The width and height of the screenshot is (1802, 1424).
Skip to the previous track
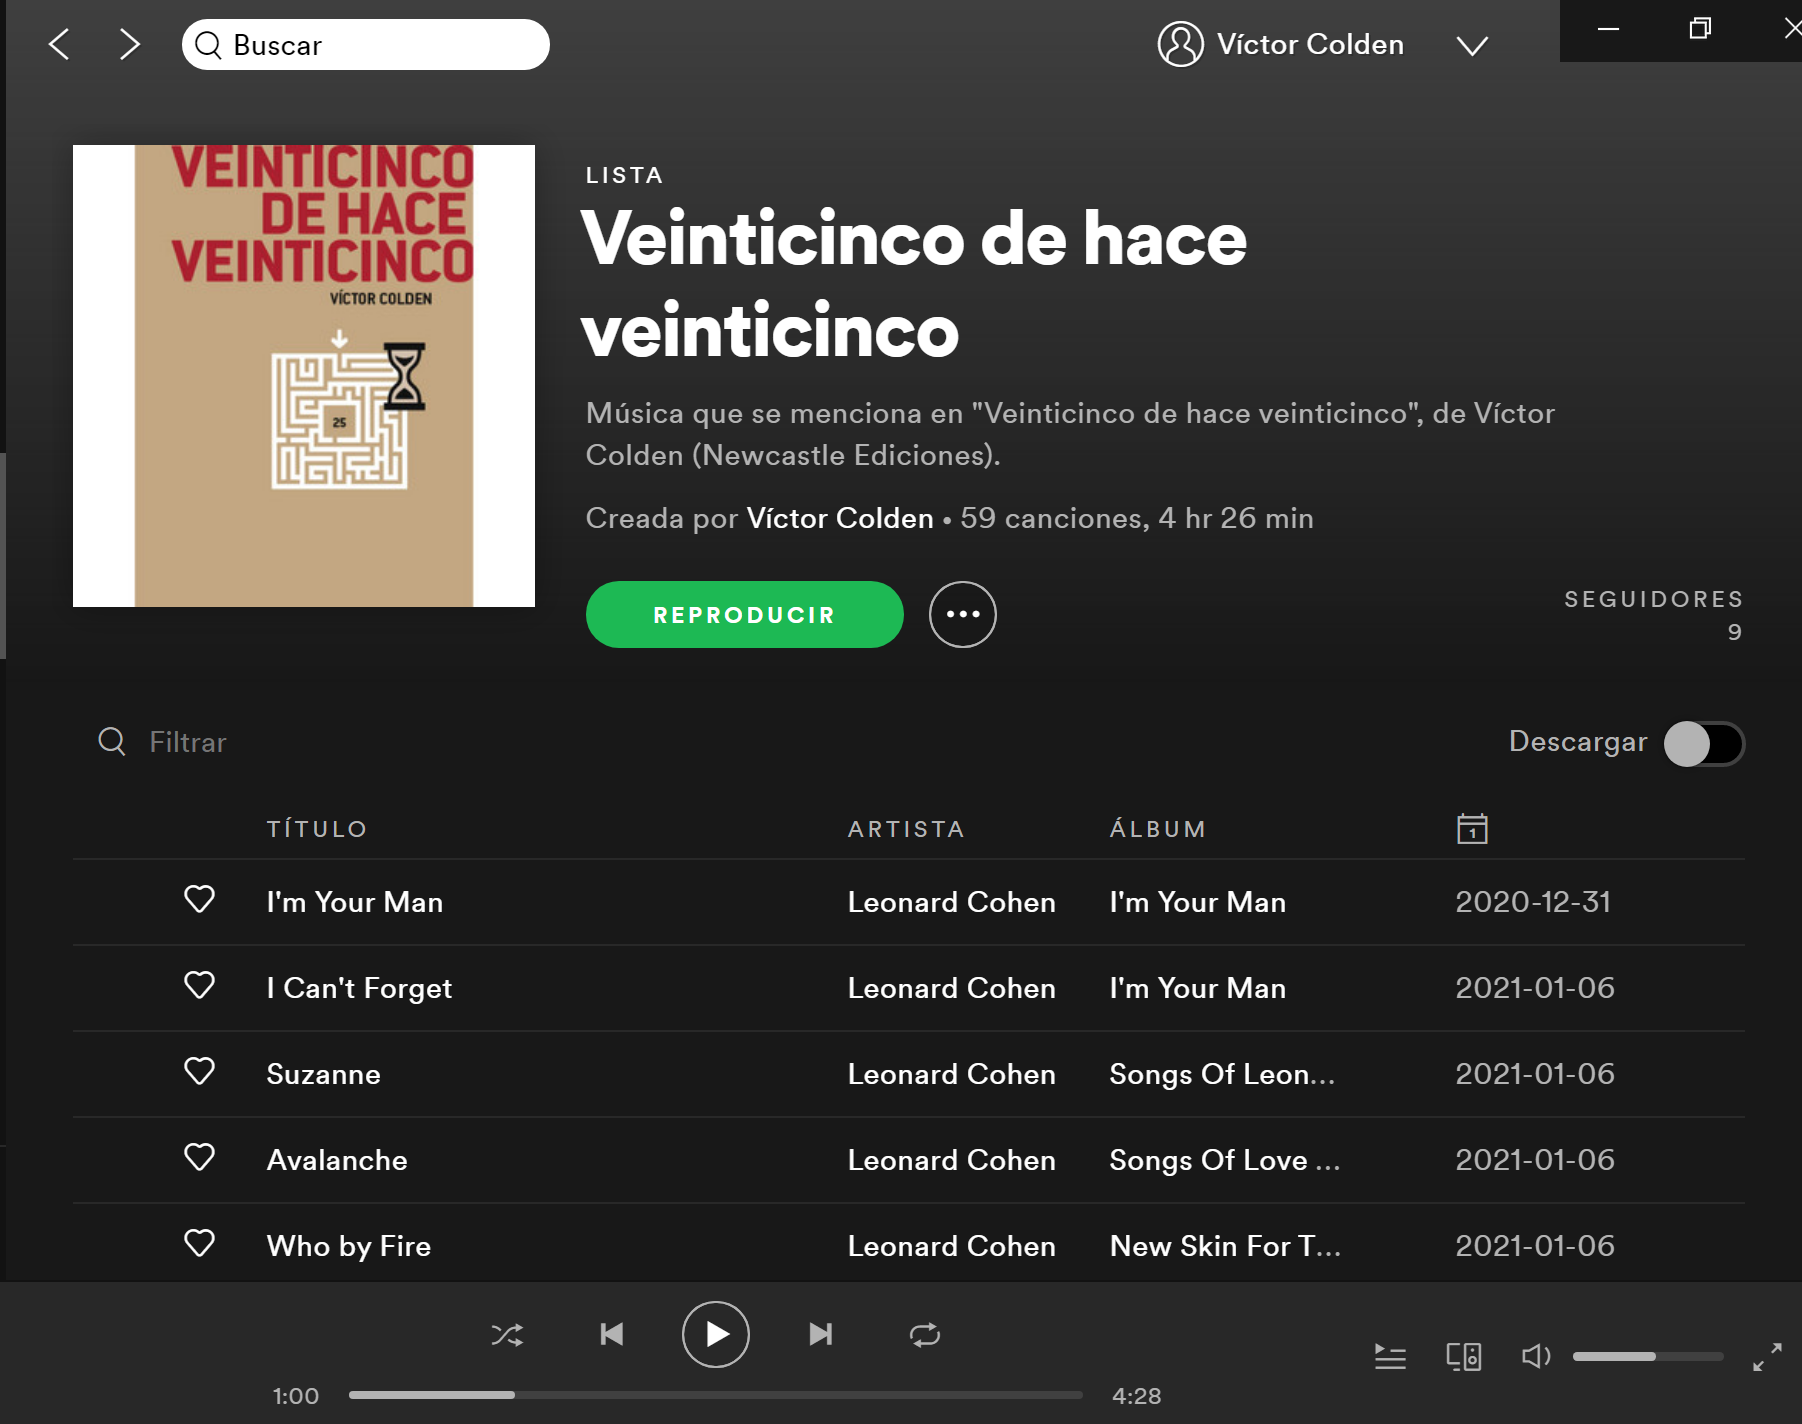pos(611,1335)
